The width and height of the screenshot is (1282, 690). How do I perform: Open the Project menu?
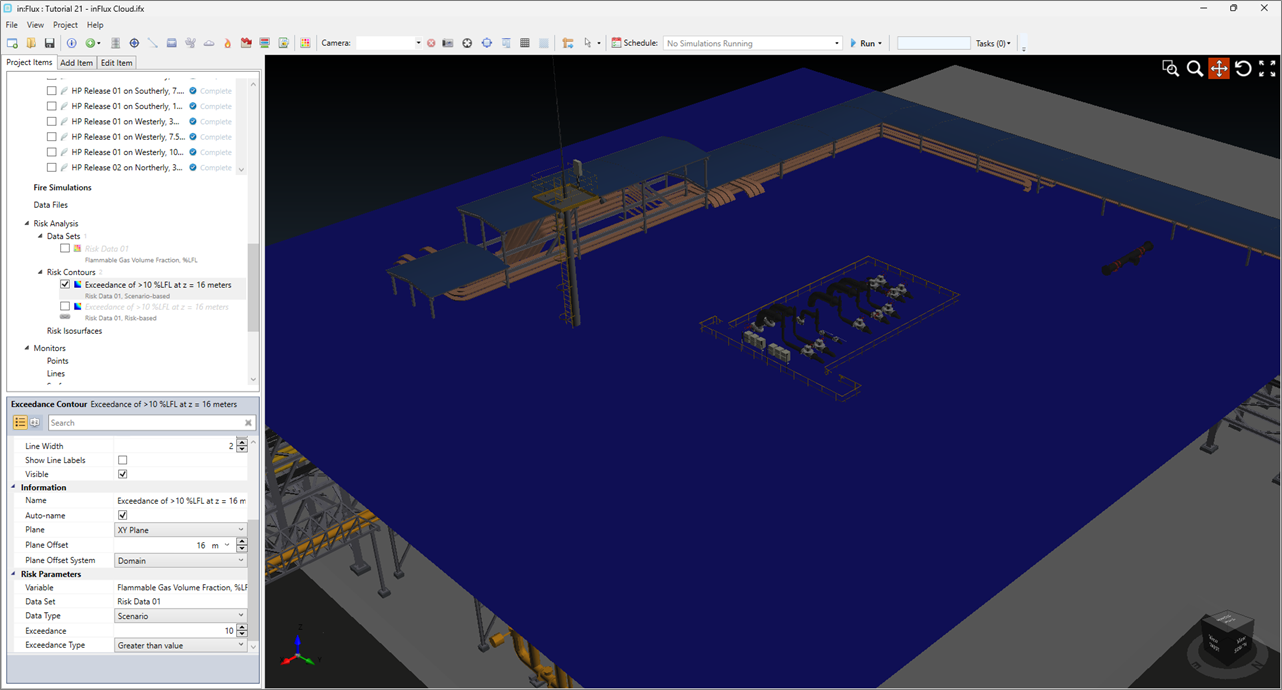click(65, 25)
